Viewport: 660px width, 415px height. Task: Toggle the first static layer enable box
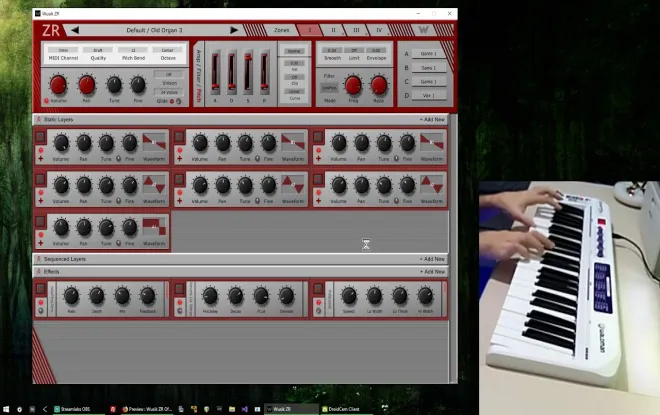click(x=40, y=136)
